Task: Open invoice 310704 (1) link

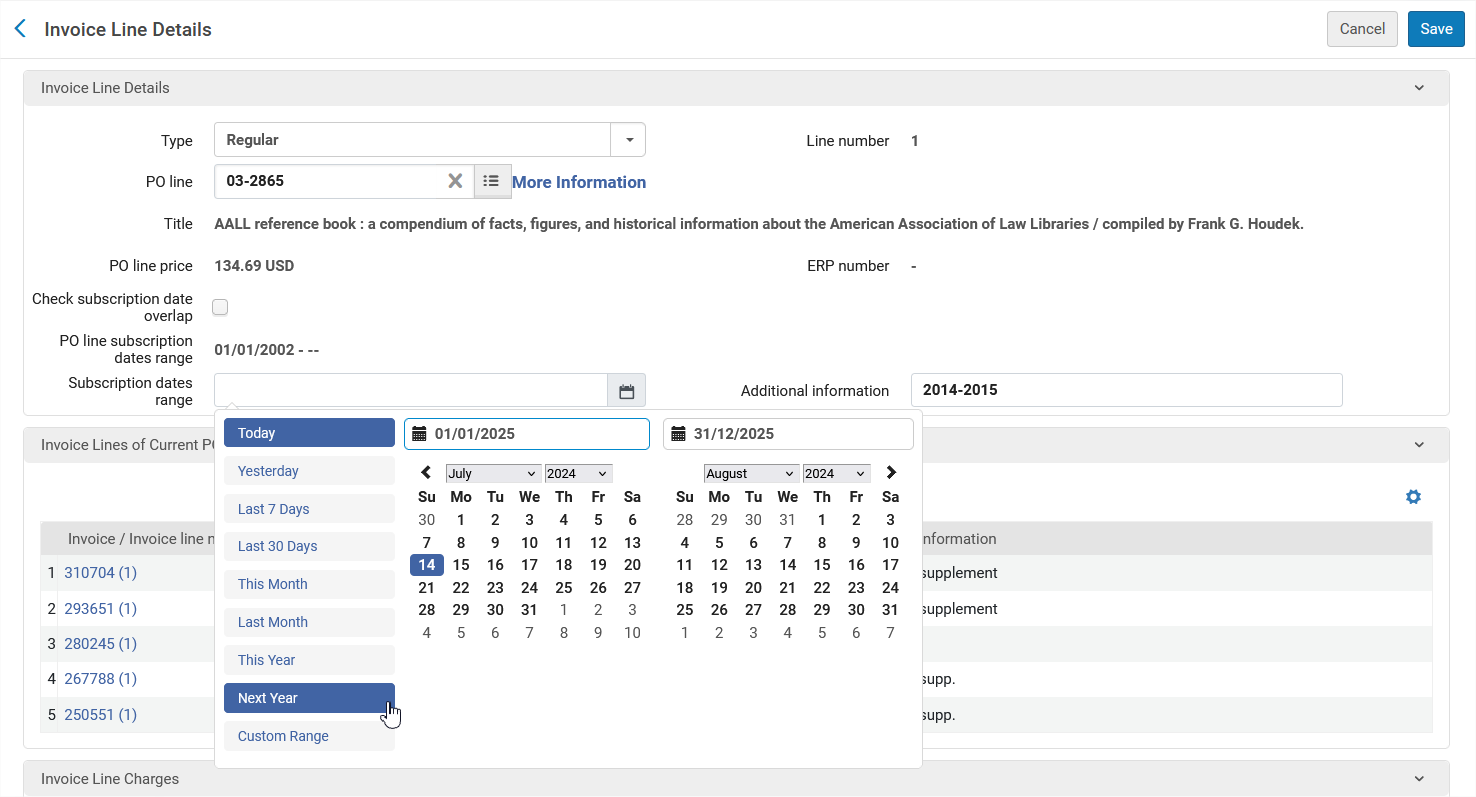Action: [x=100, y=573]
